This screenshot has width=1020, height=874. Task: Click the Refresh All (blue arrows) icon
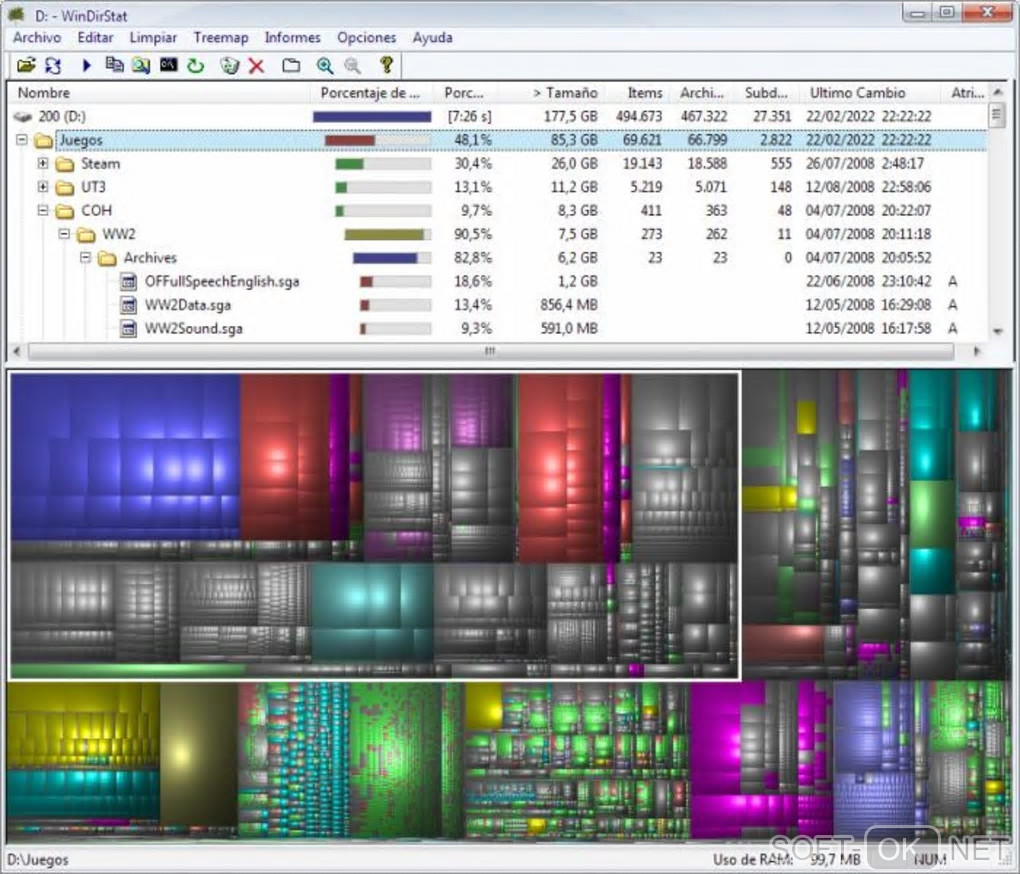[53, 66]
